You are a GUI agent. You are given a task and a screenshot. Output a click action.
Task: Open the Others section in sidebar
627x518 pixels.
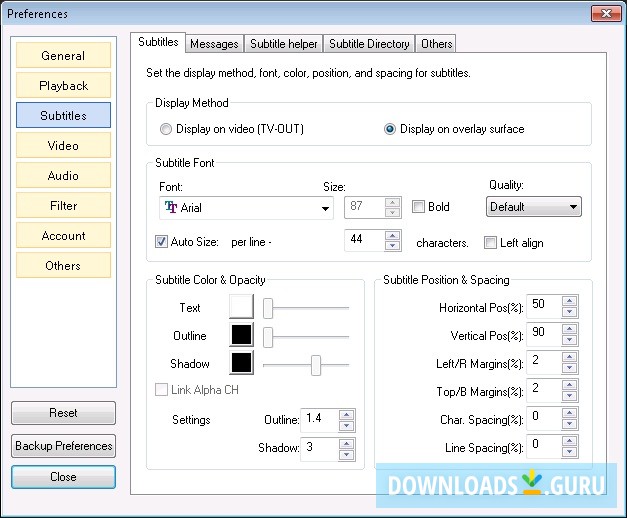tap(63, 265)
